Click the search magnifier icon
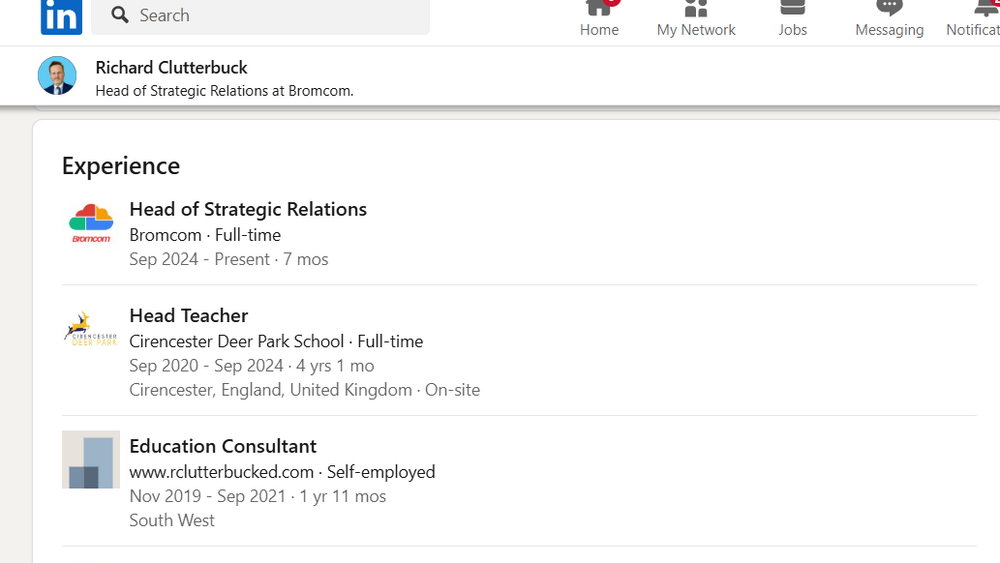The height and width of the screenshot is (563, 1000). 120,15
